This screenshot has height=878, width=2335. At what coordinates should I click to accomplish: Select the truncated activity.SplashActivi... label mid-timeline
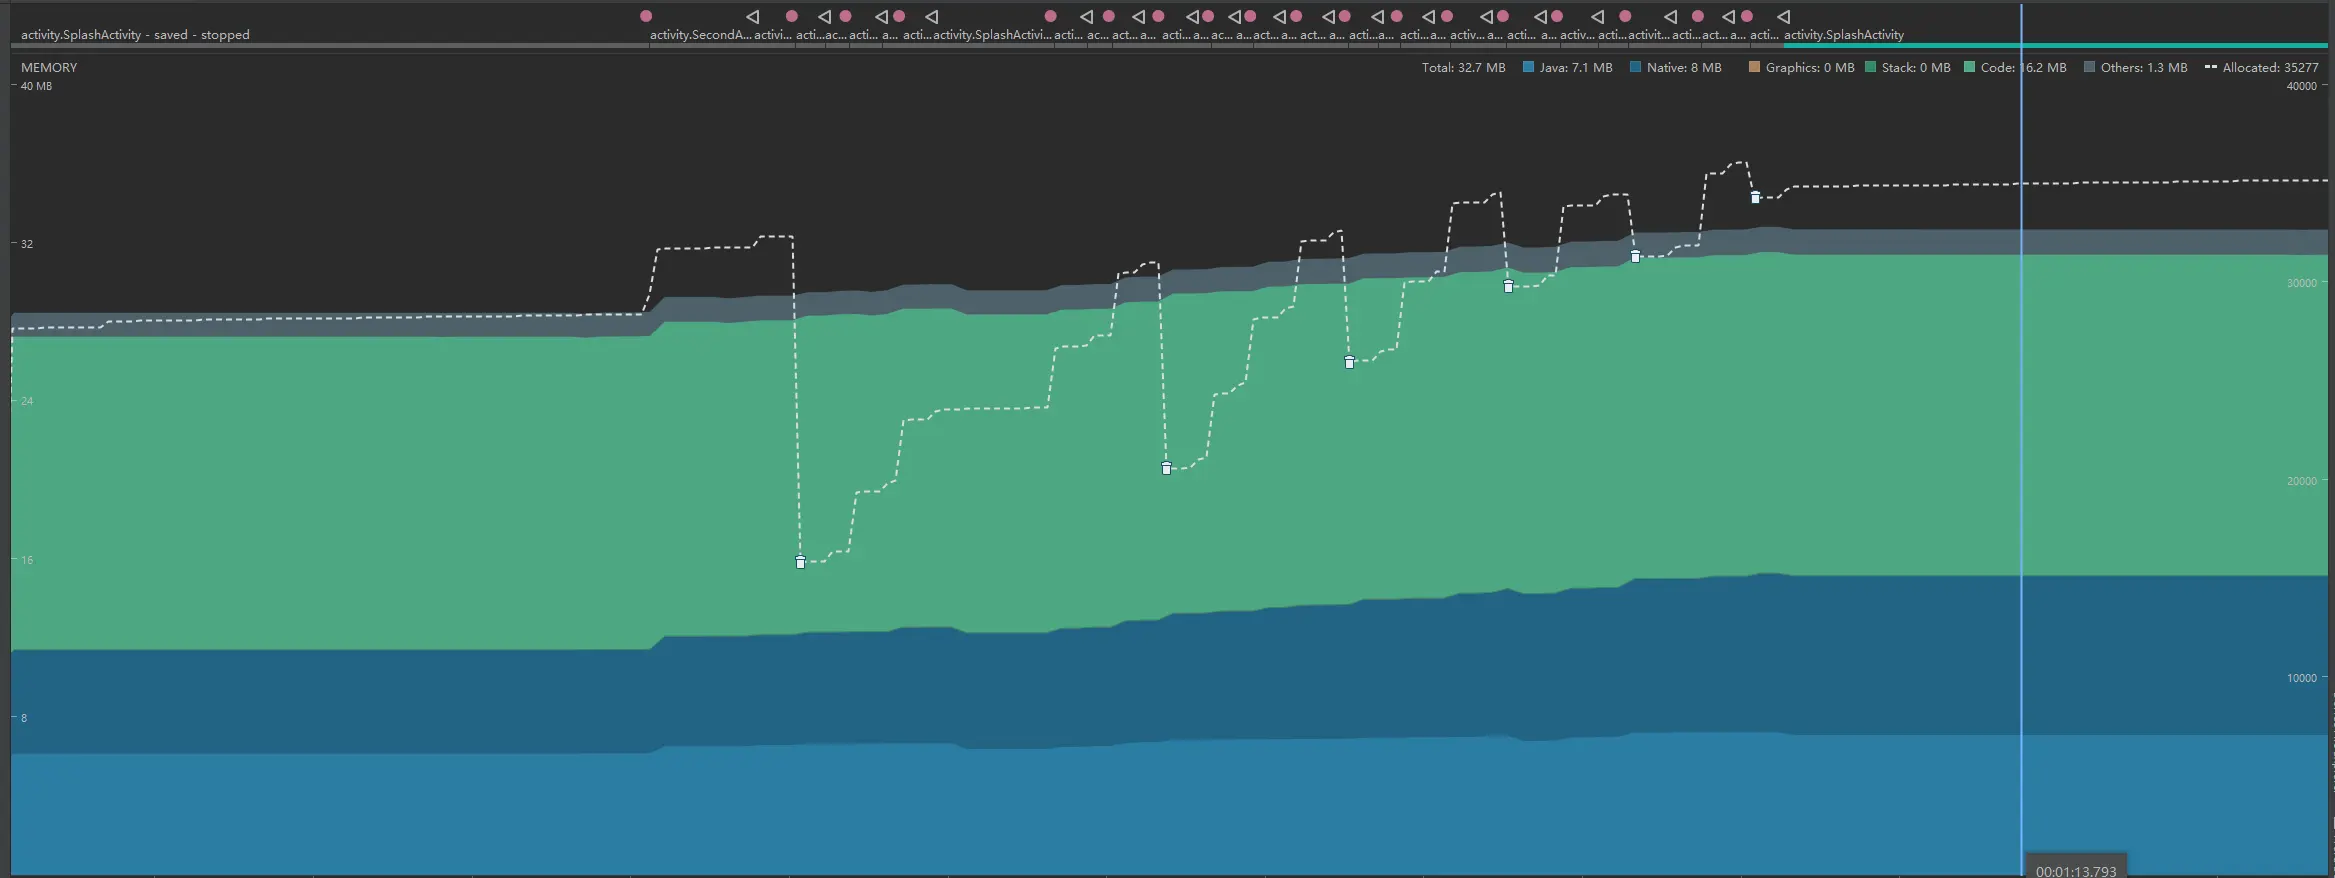[x=992, y=34]
